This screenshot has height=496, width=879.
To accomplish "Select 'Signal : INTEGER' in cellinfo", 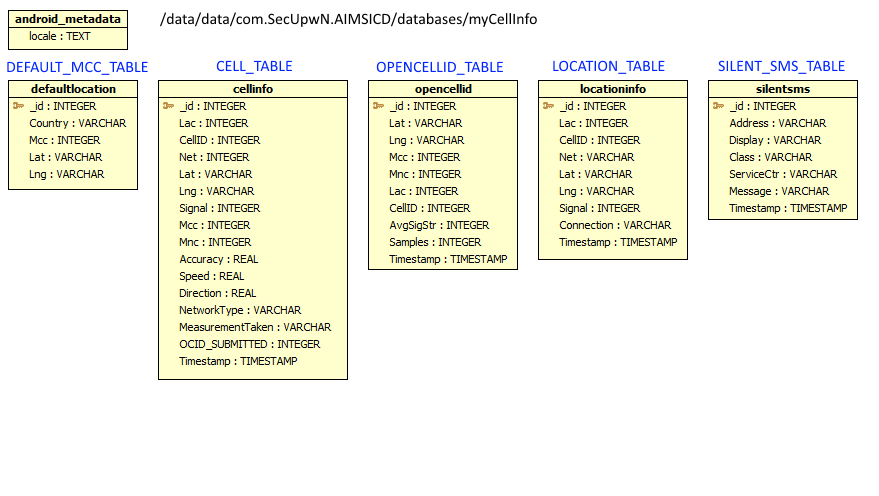I will (220, 208).
